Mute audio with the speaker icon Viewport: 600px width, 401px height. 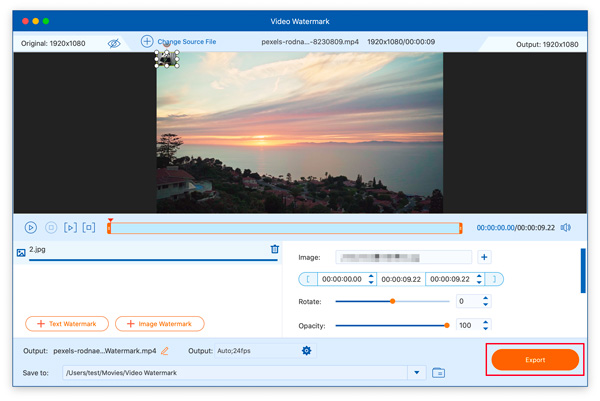565,228
